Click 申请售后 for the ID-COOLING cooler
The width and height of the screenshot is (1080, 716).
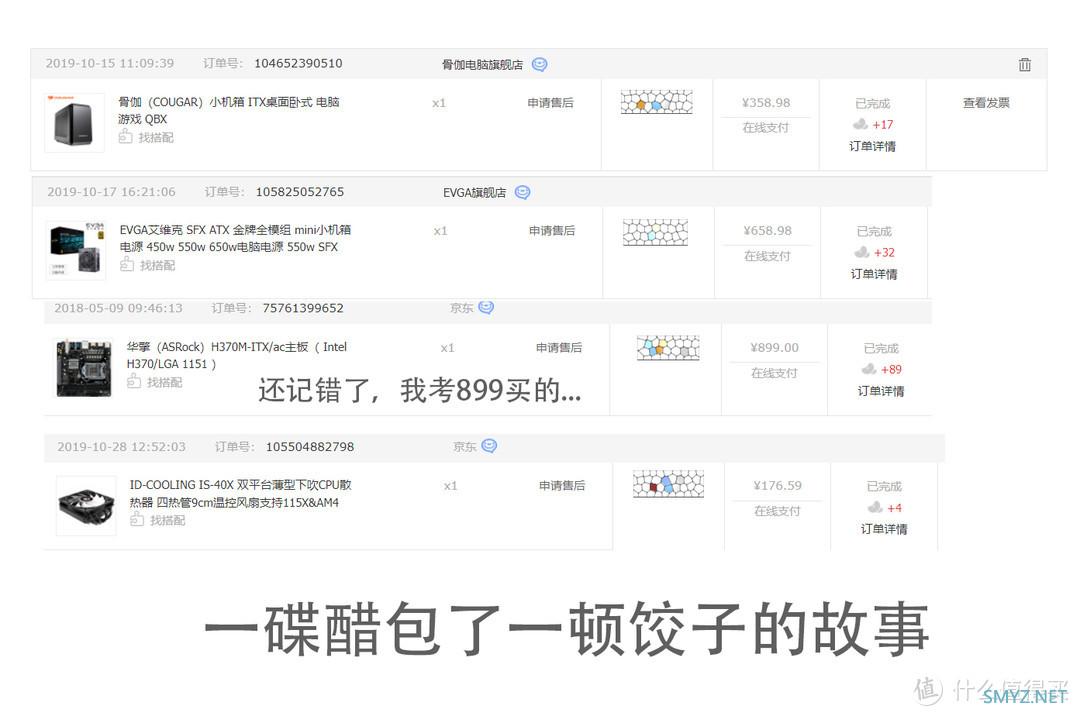(562, 485)
